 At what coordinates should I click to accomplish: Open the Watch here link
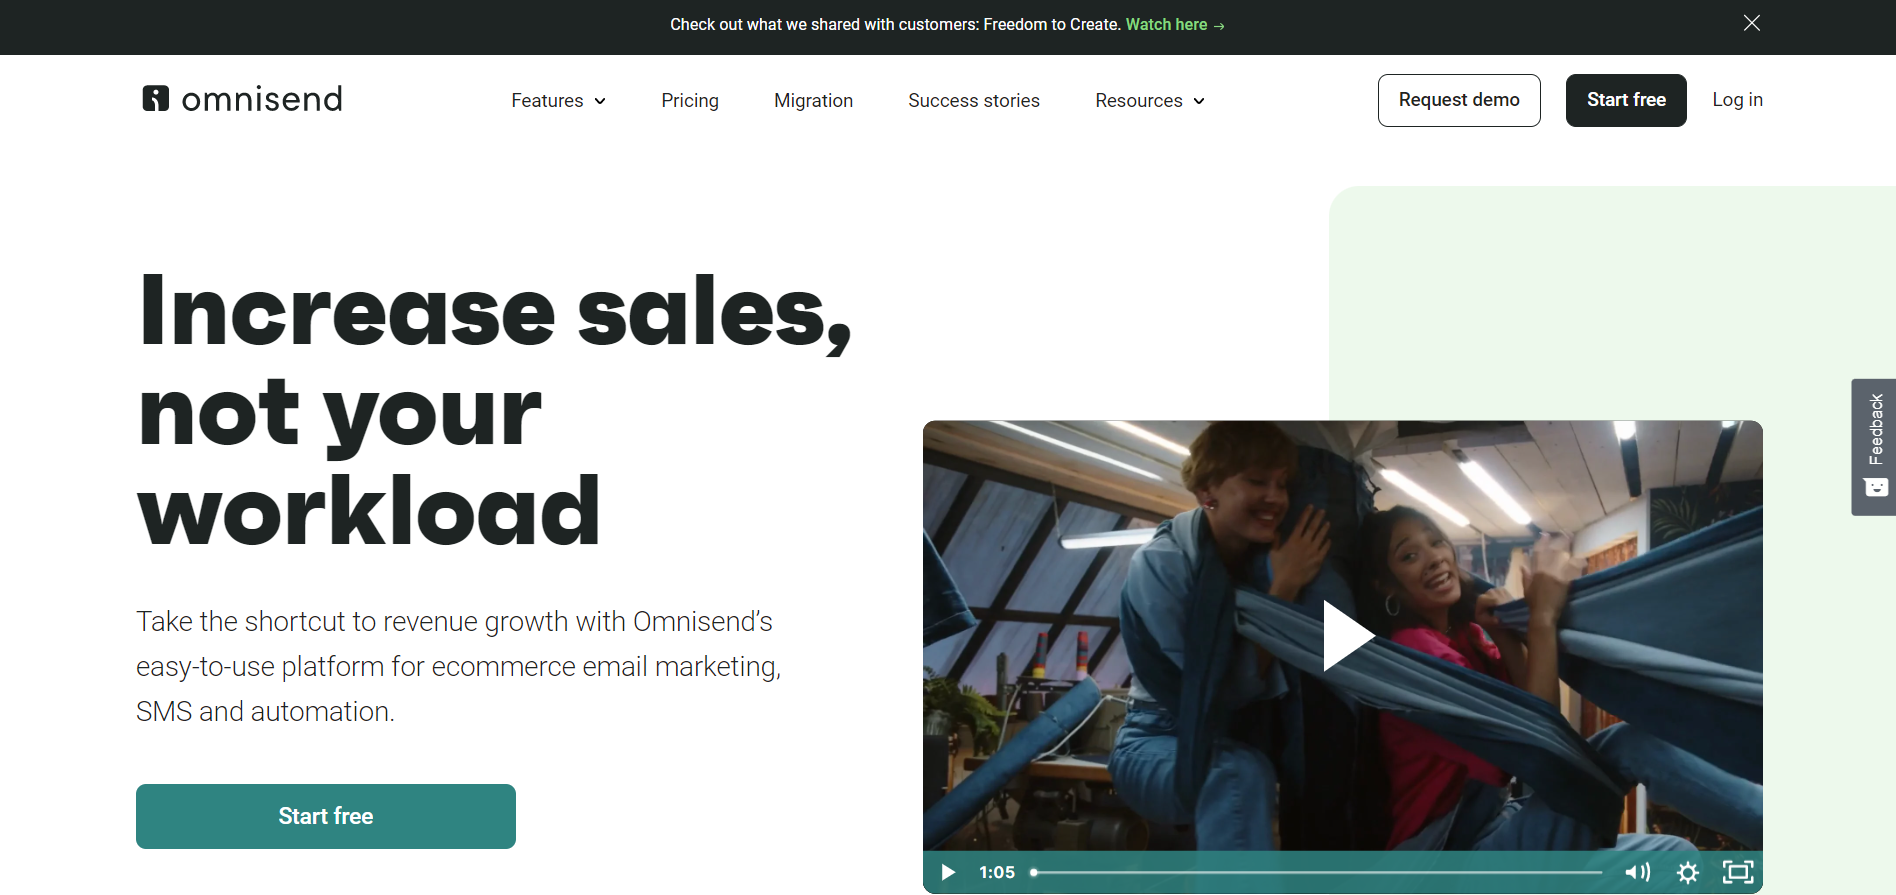[x=1175, y=24]
